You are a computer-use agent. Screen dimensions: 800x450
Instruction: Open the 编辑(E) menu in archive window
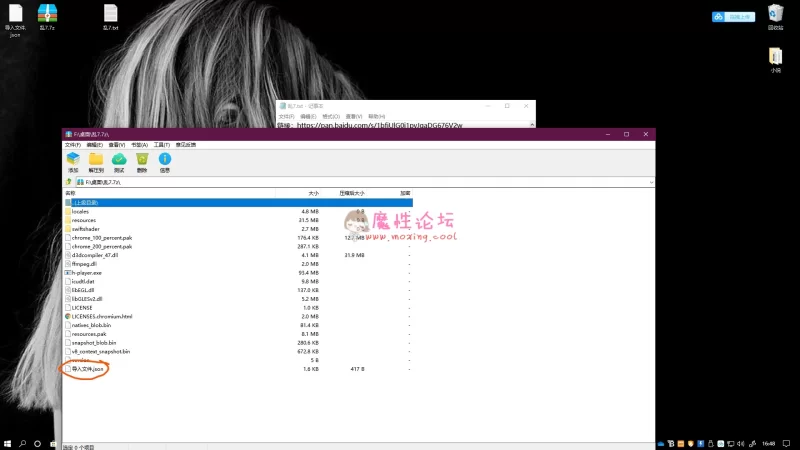pyautogui.click(x=94, y=145)
